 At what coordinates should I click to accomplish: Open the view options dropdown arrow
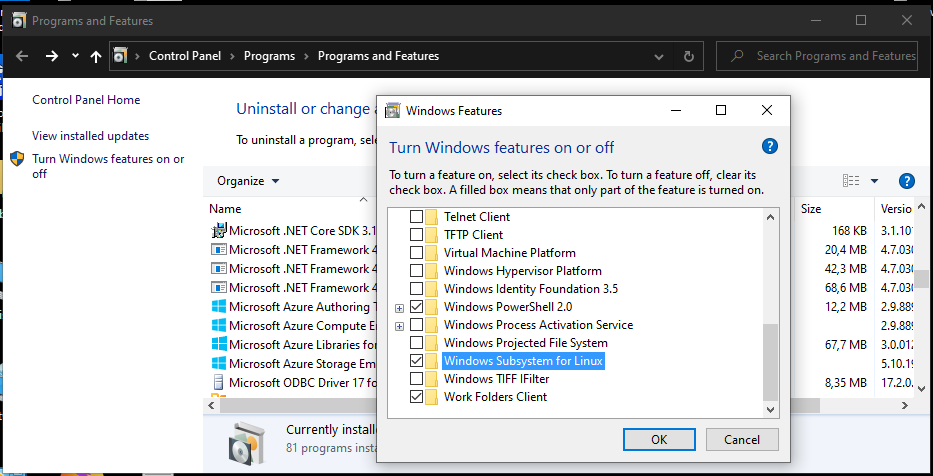coord(874,181)
